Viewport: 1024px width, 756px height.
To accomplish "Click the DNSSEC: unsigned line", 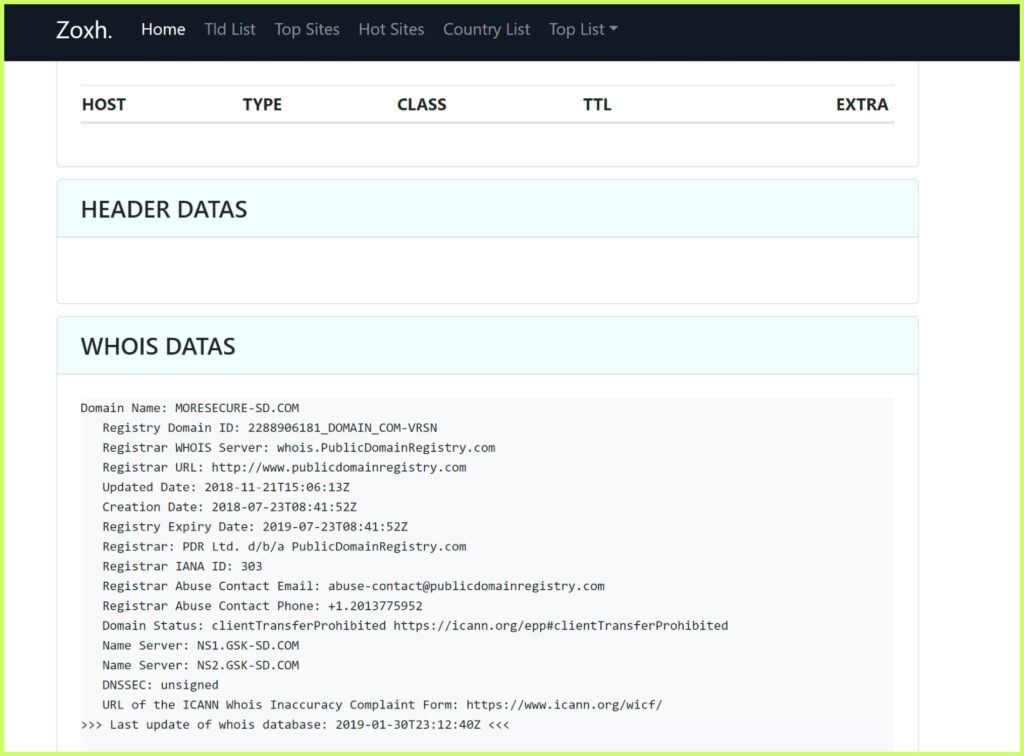I will [160, 685].
